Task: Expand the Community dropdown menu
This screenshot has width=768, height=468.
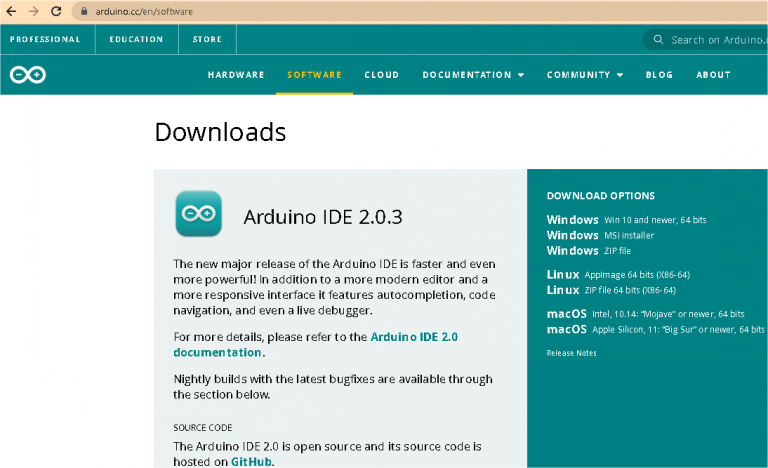Action: [584, 75]
